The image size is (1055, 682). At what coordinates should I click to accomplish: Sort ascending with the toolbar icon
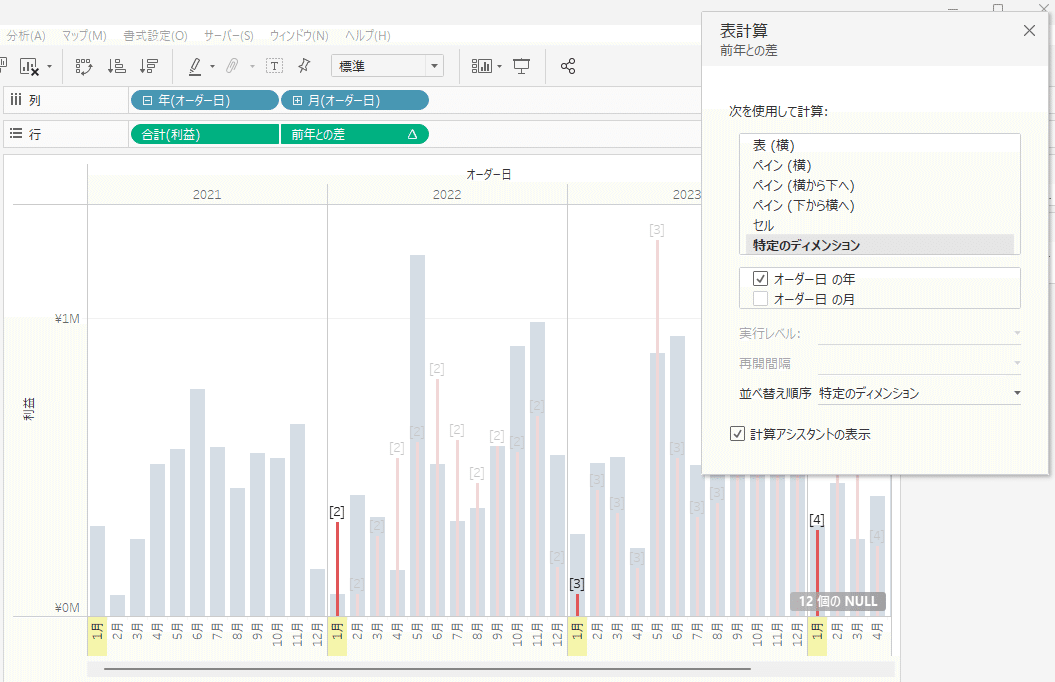116,66
